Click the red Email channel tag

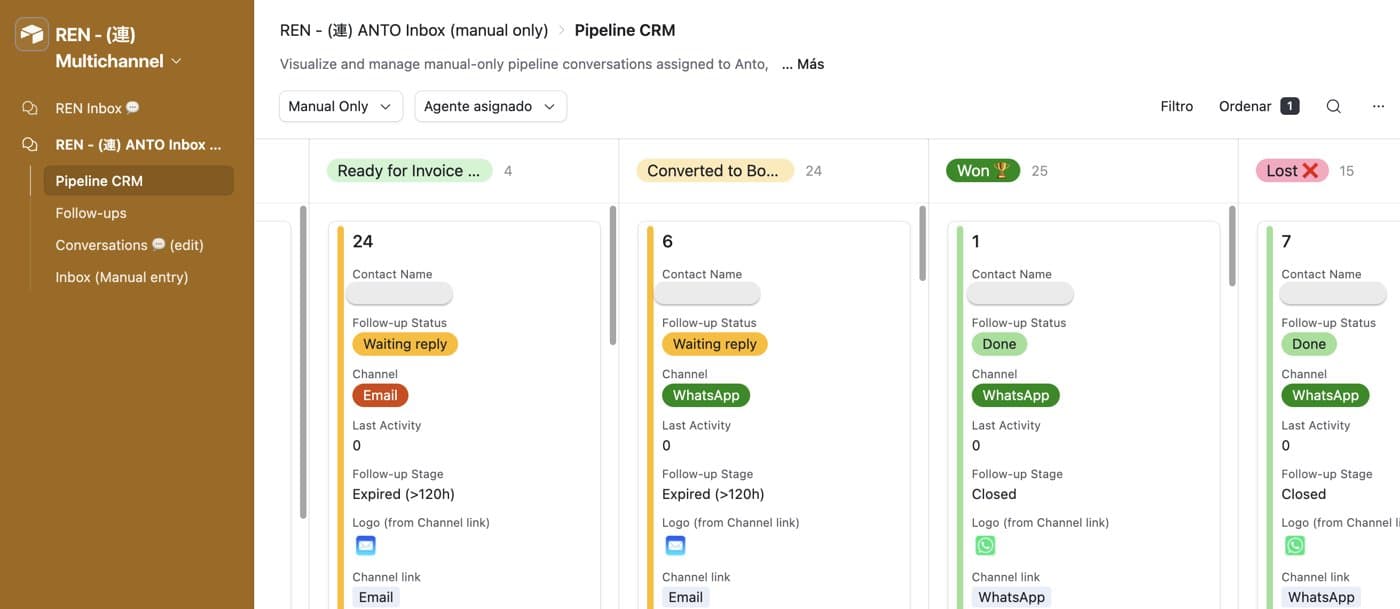(380, 395)
